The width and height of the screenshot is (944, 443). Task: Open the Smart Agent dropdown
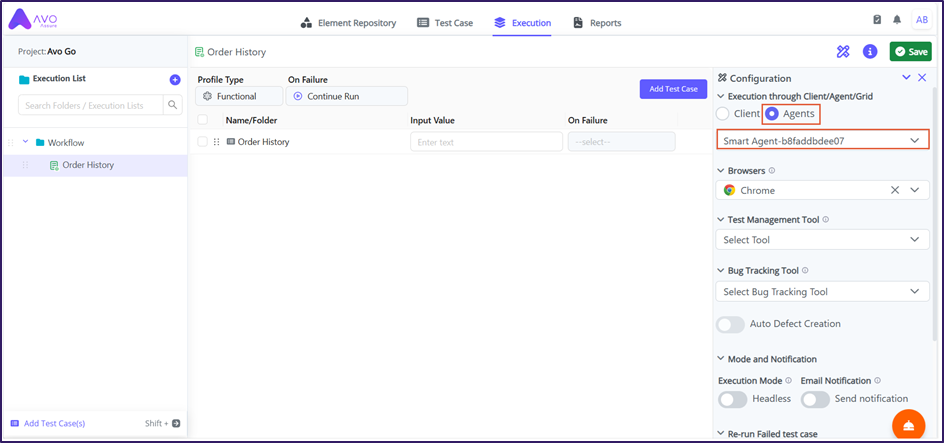[822, 141]
